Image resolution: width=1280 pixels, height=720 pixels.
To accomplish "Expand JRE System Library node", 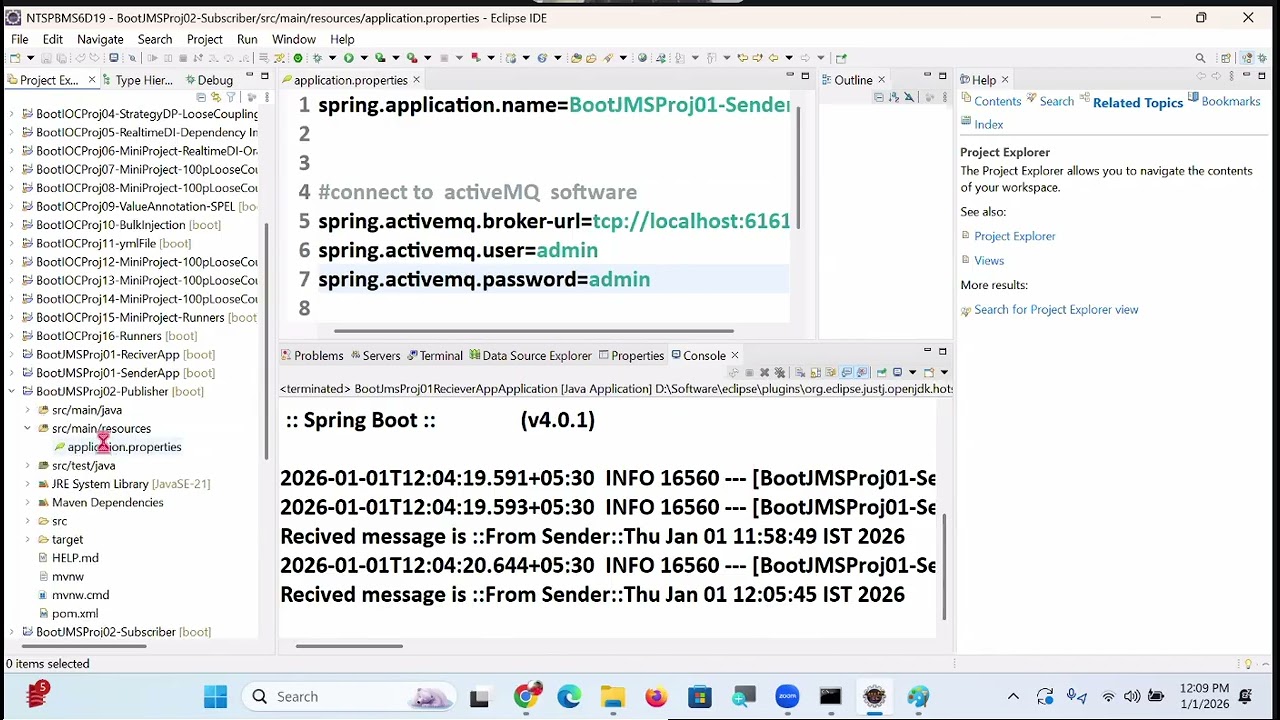I will point(28,484).
